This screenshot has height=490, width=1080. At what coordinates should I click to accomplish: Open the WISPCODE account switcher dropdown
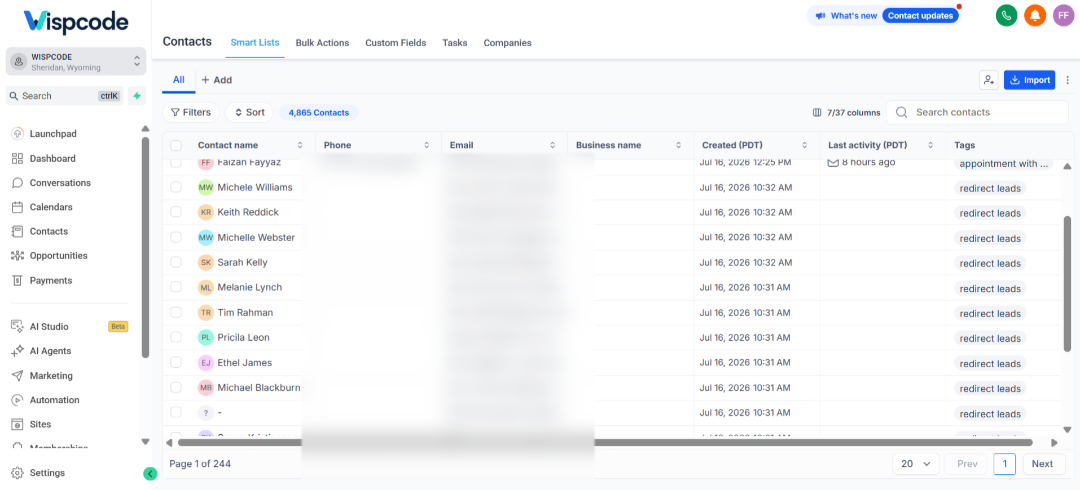click(76, 61)
